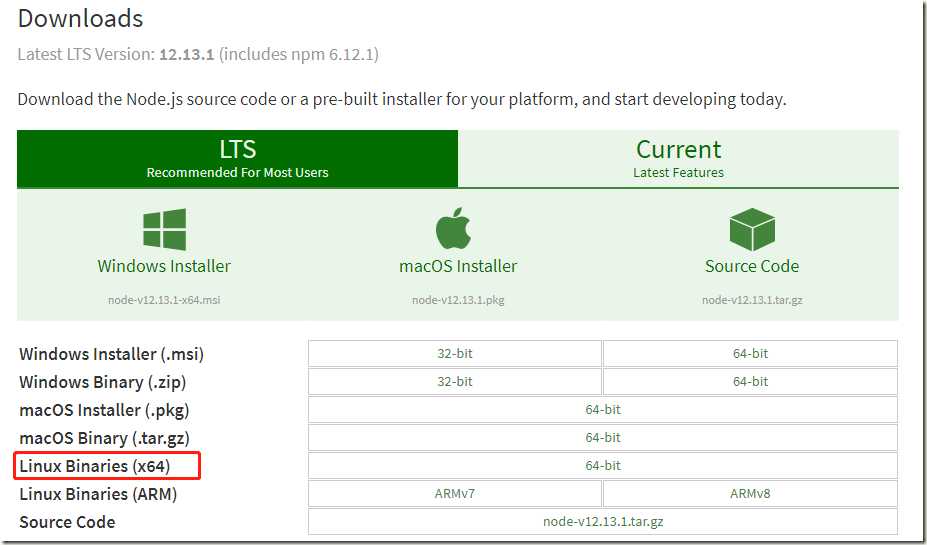Click the Downloads page heading
This screenshot has height=545, width=927.
(80, 18)
